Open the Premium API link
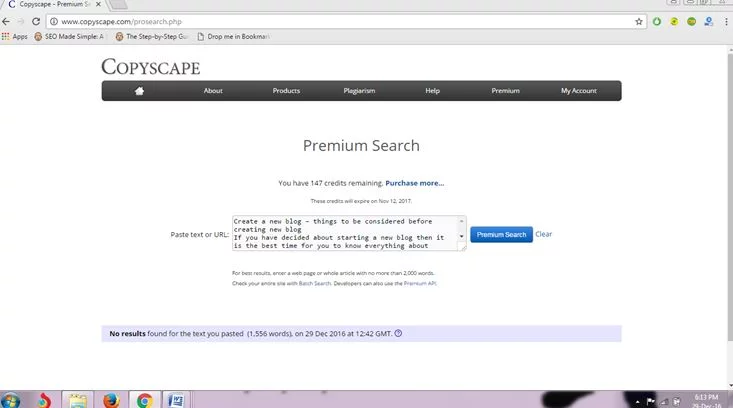733x408 pixels. click(x=420, y=284)
